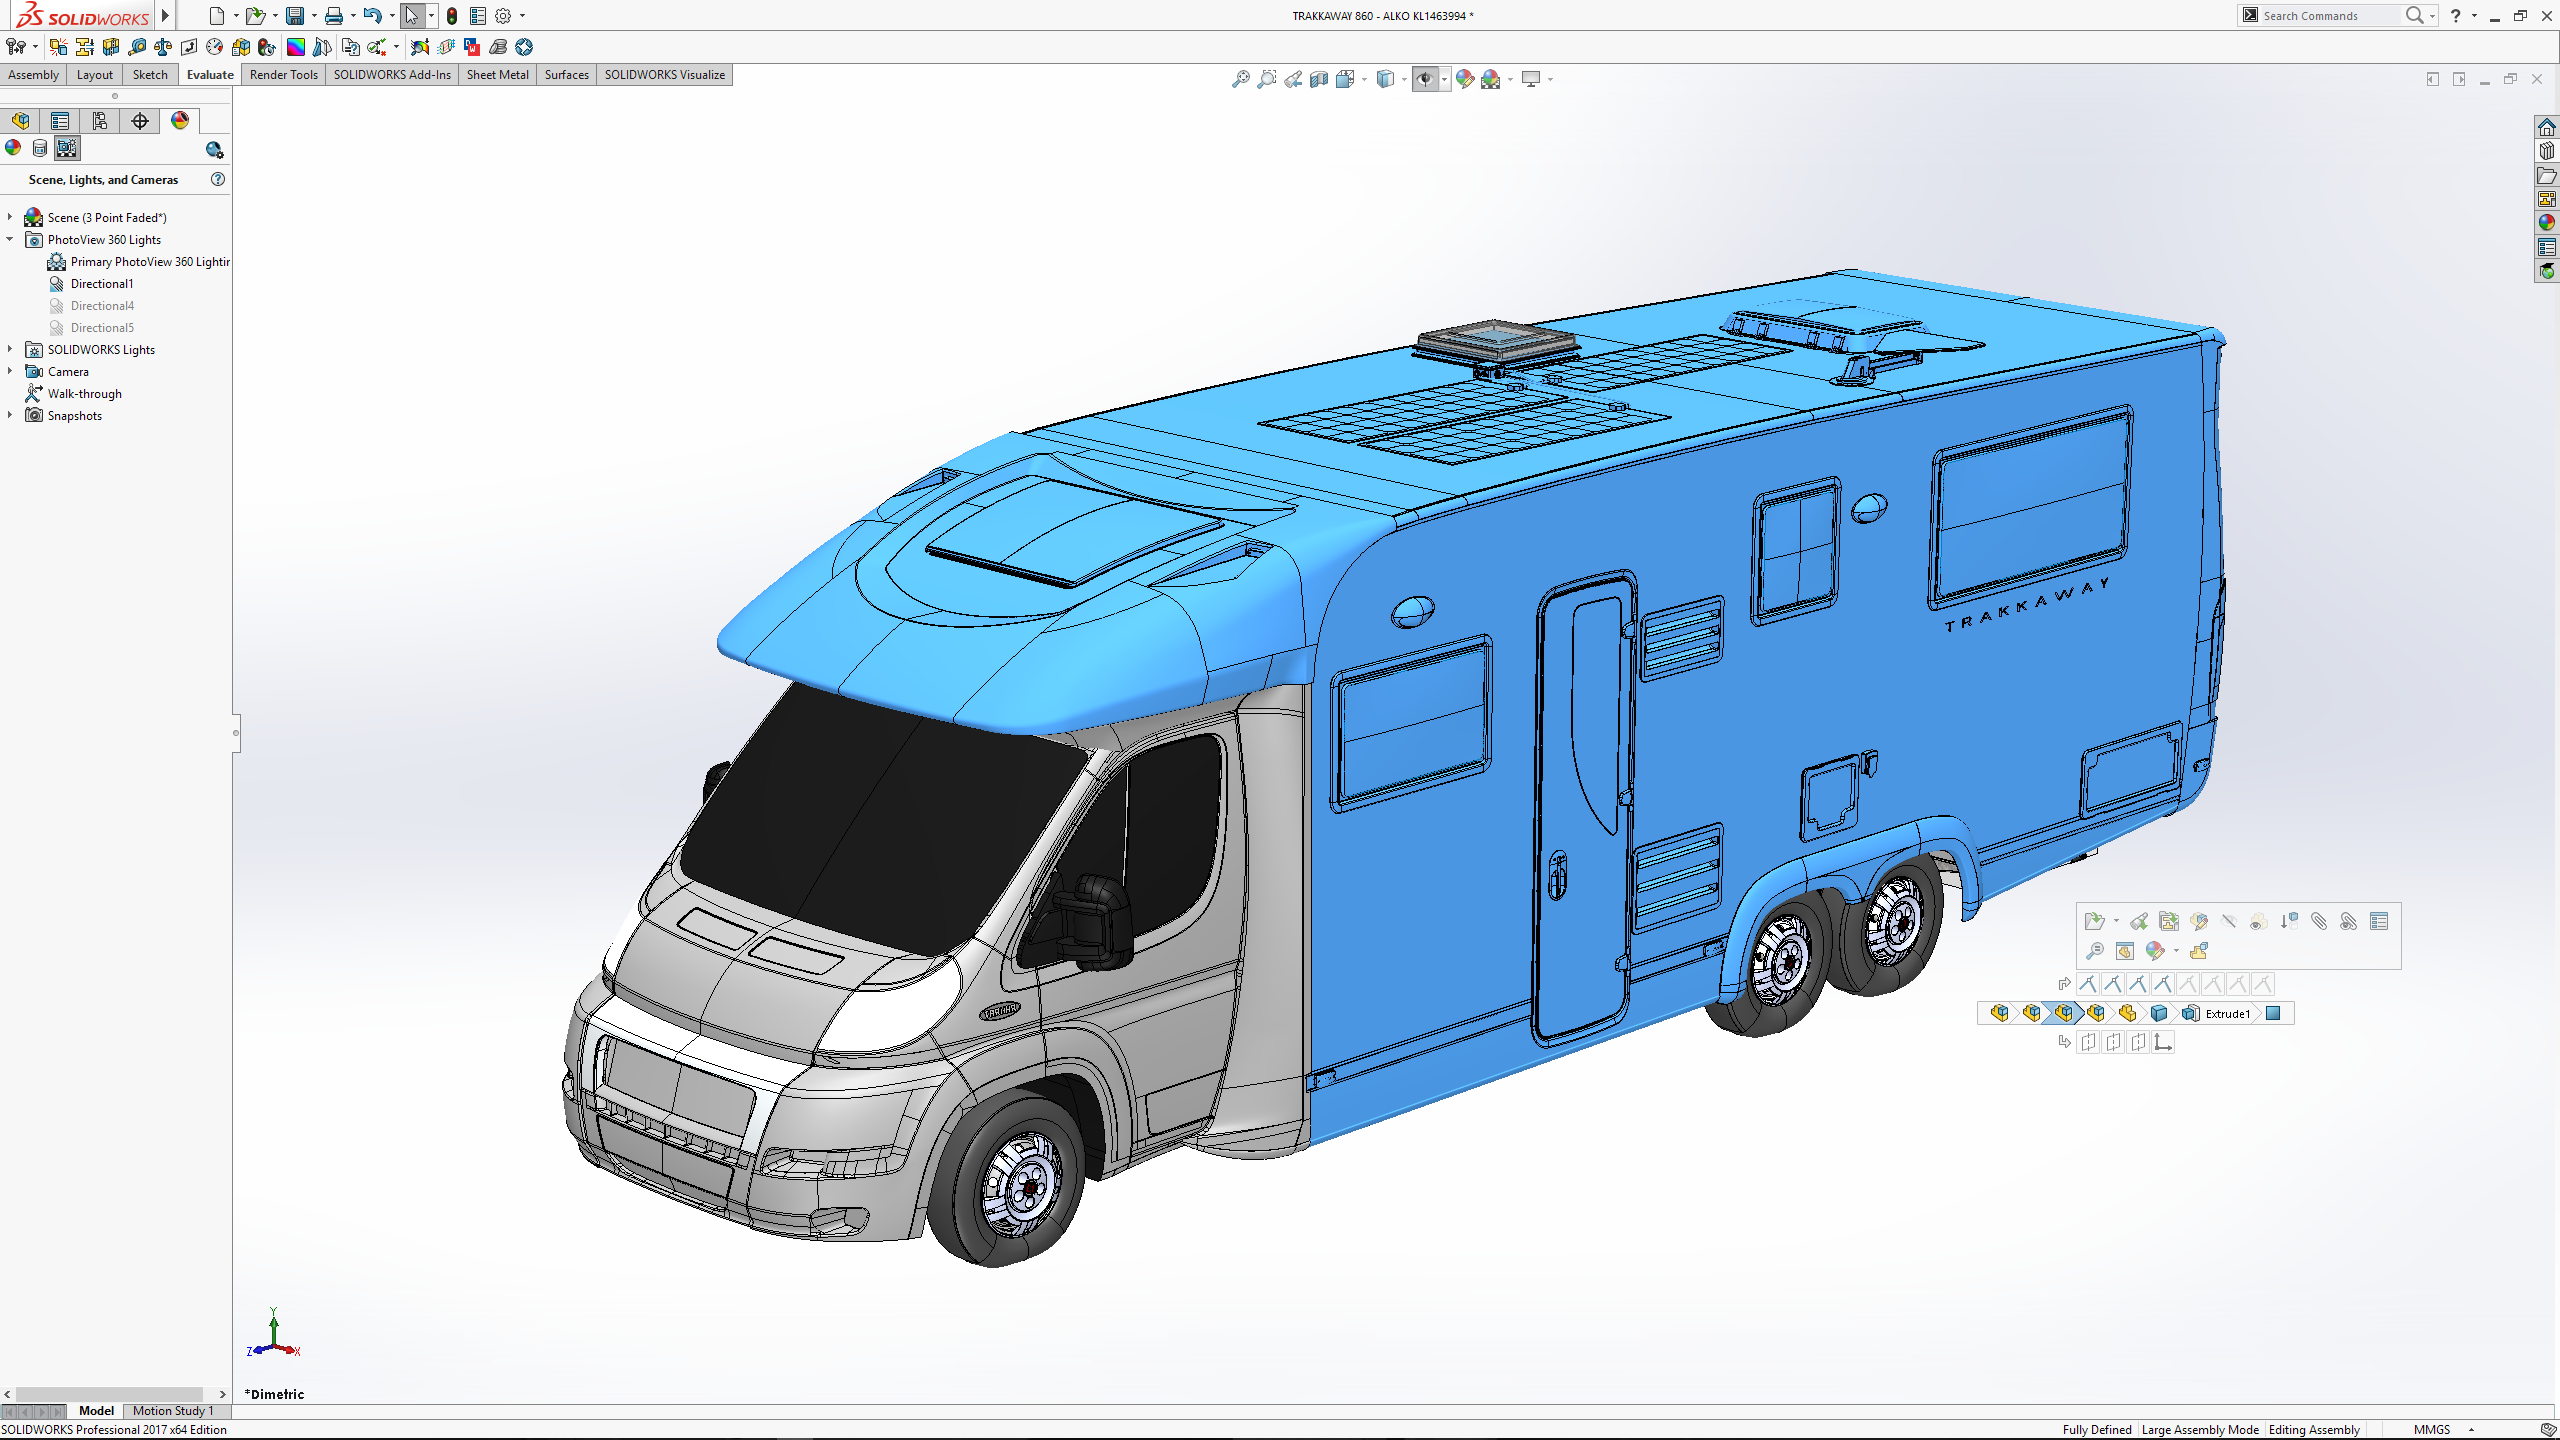
Task: Open the ConfigurationManager tab icon
Action: (100, 121)
